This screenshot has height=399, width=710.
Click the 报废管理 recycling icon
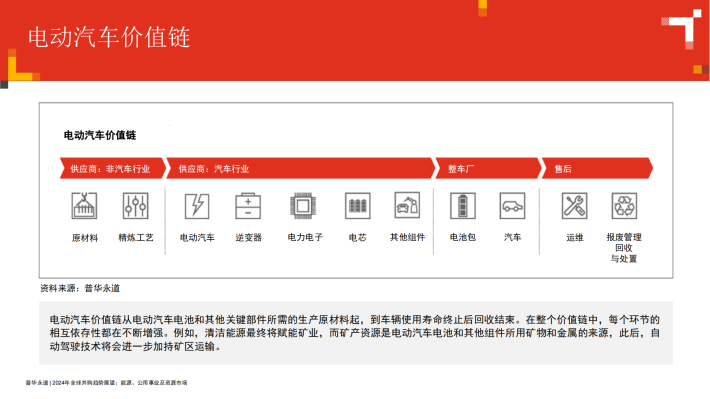624,206
